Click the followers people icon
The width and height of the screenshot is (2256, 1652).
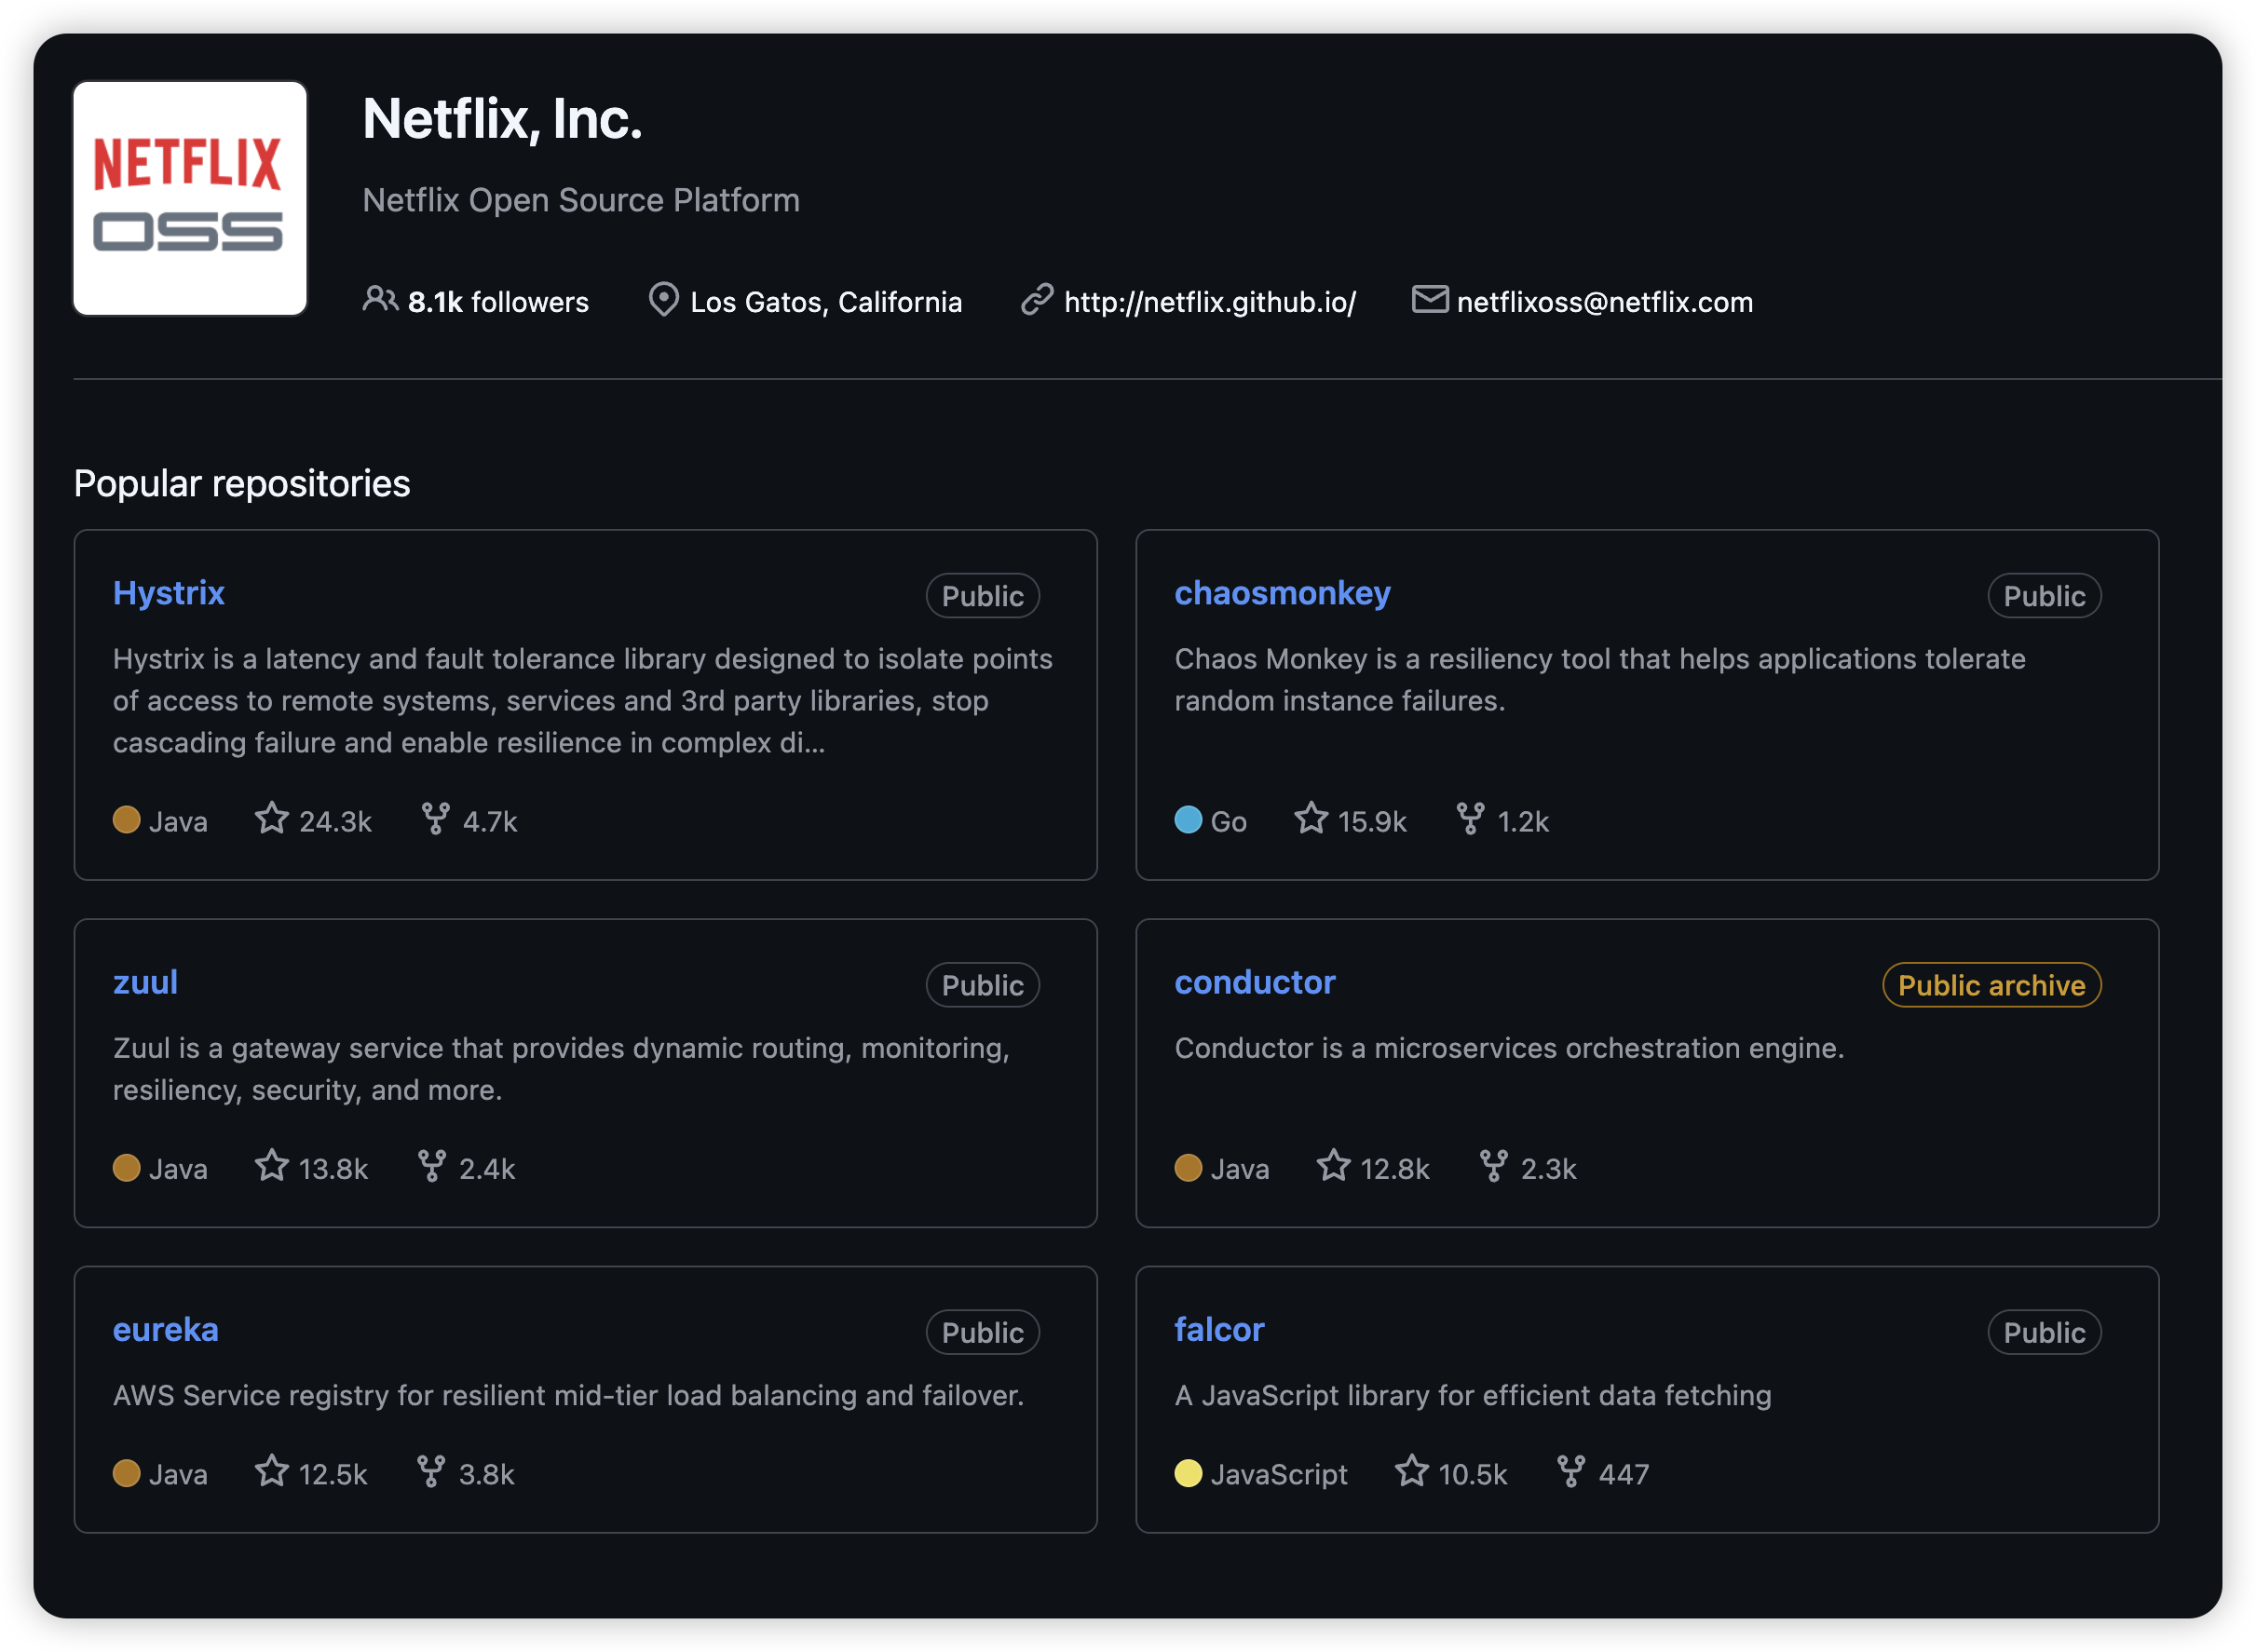(380, 300)
